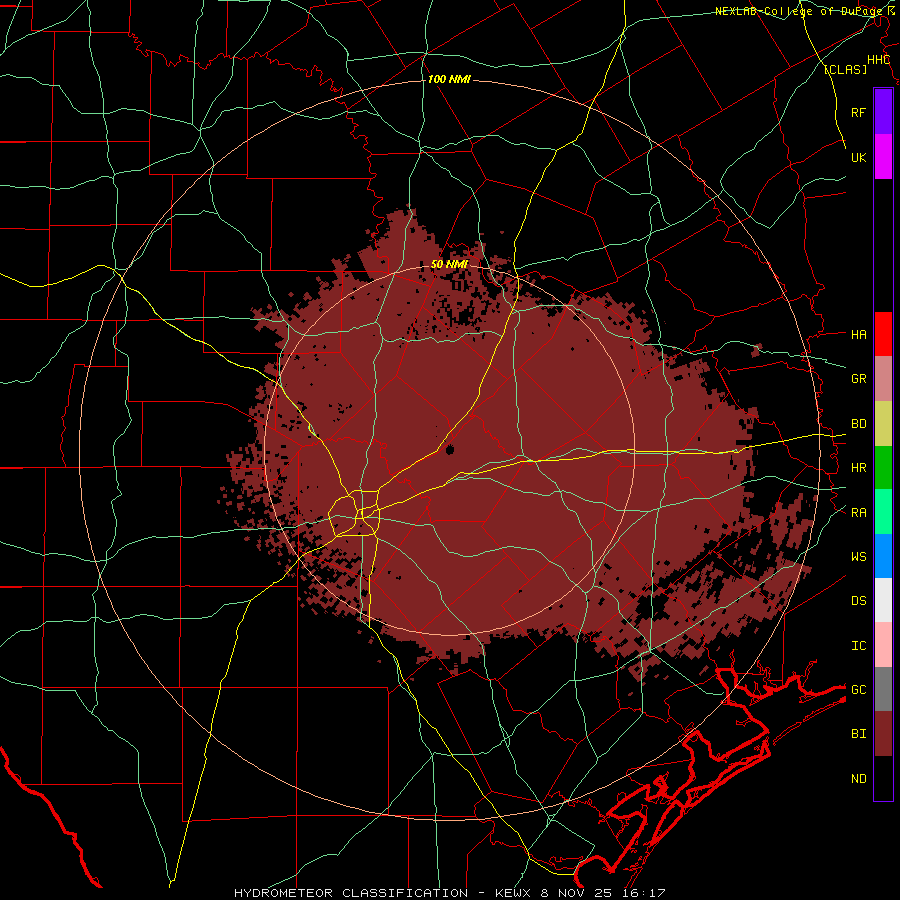Viewport: 900px width, 900px height.
Task: Click the GR pink legend swatch
Action: coord(883,379)
